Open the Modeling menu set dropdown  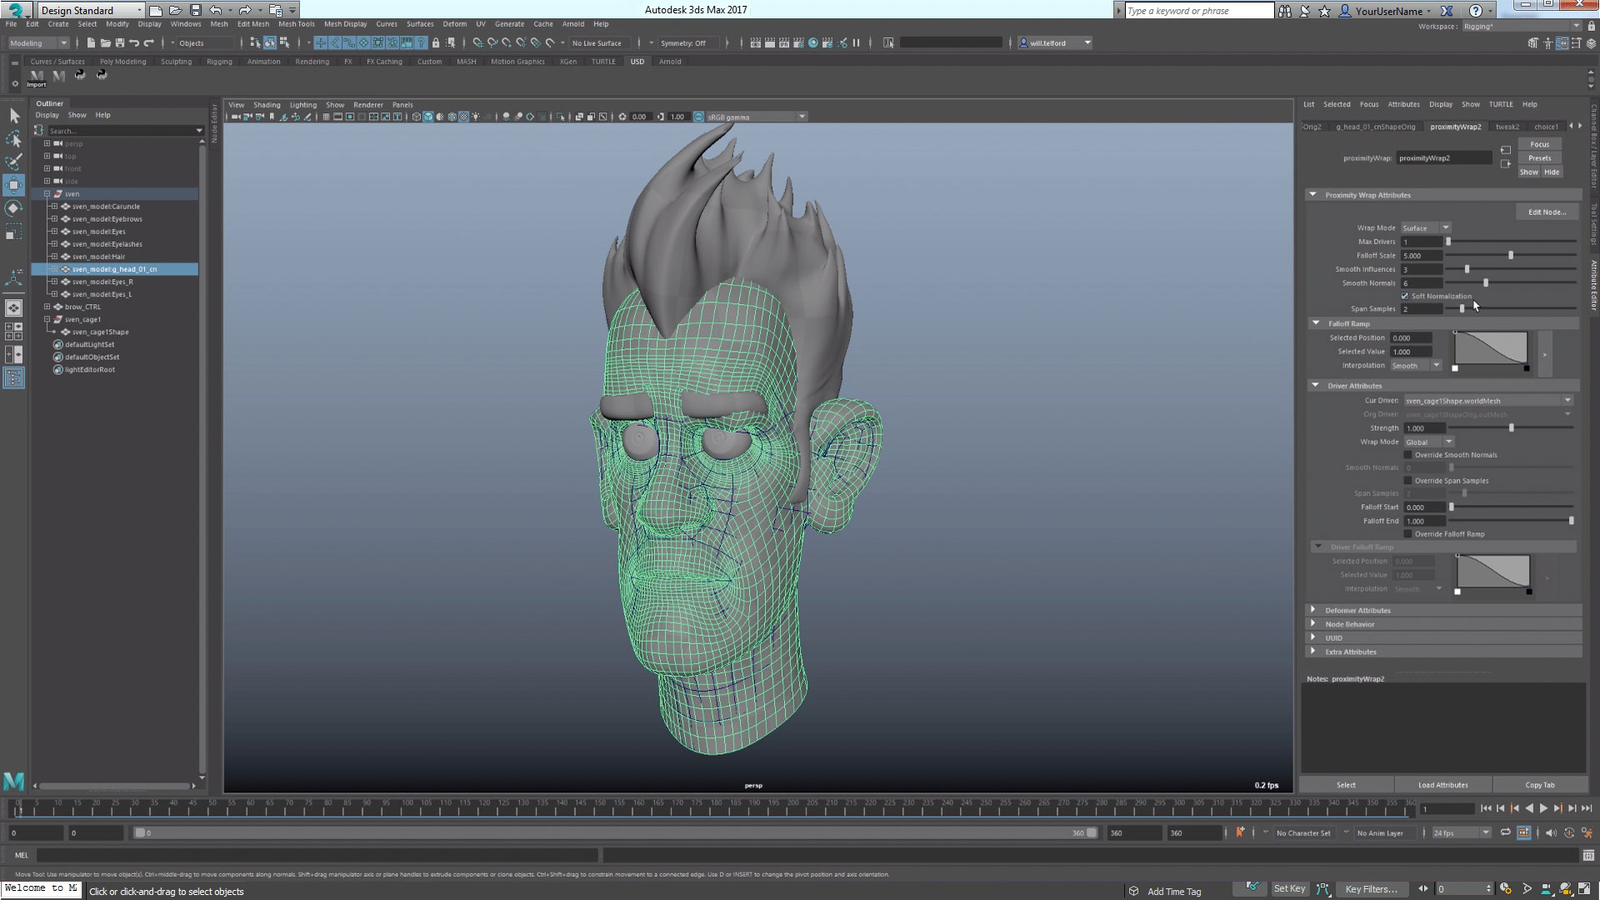38,43
